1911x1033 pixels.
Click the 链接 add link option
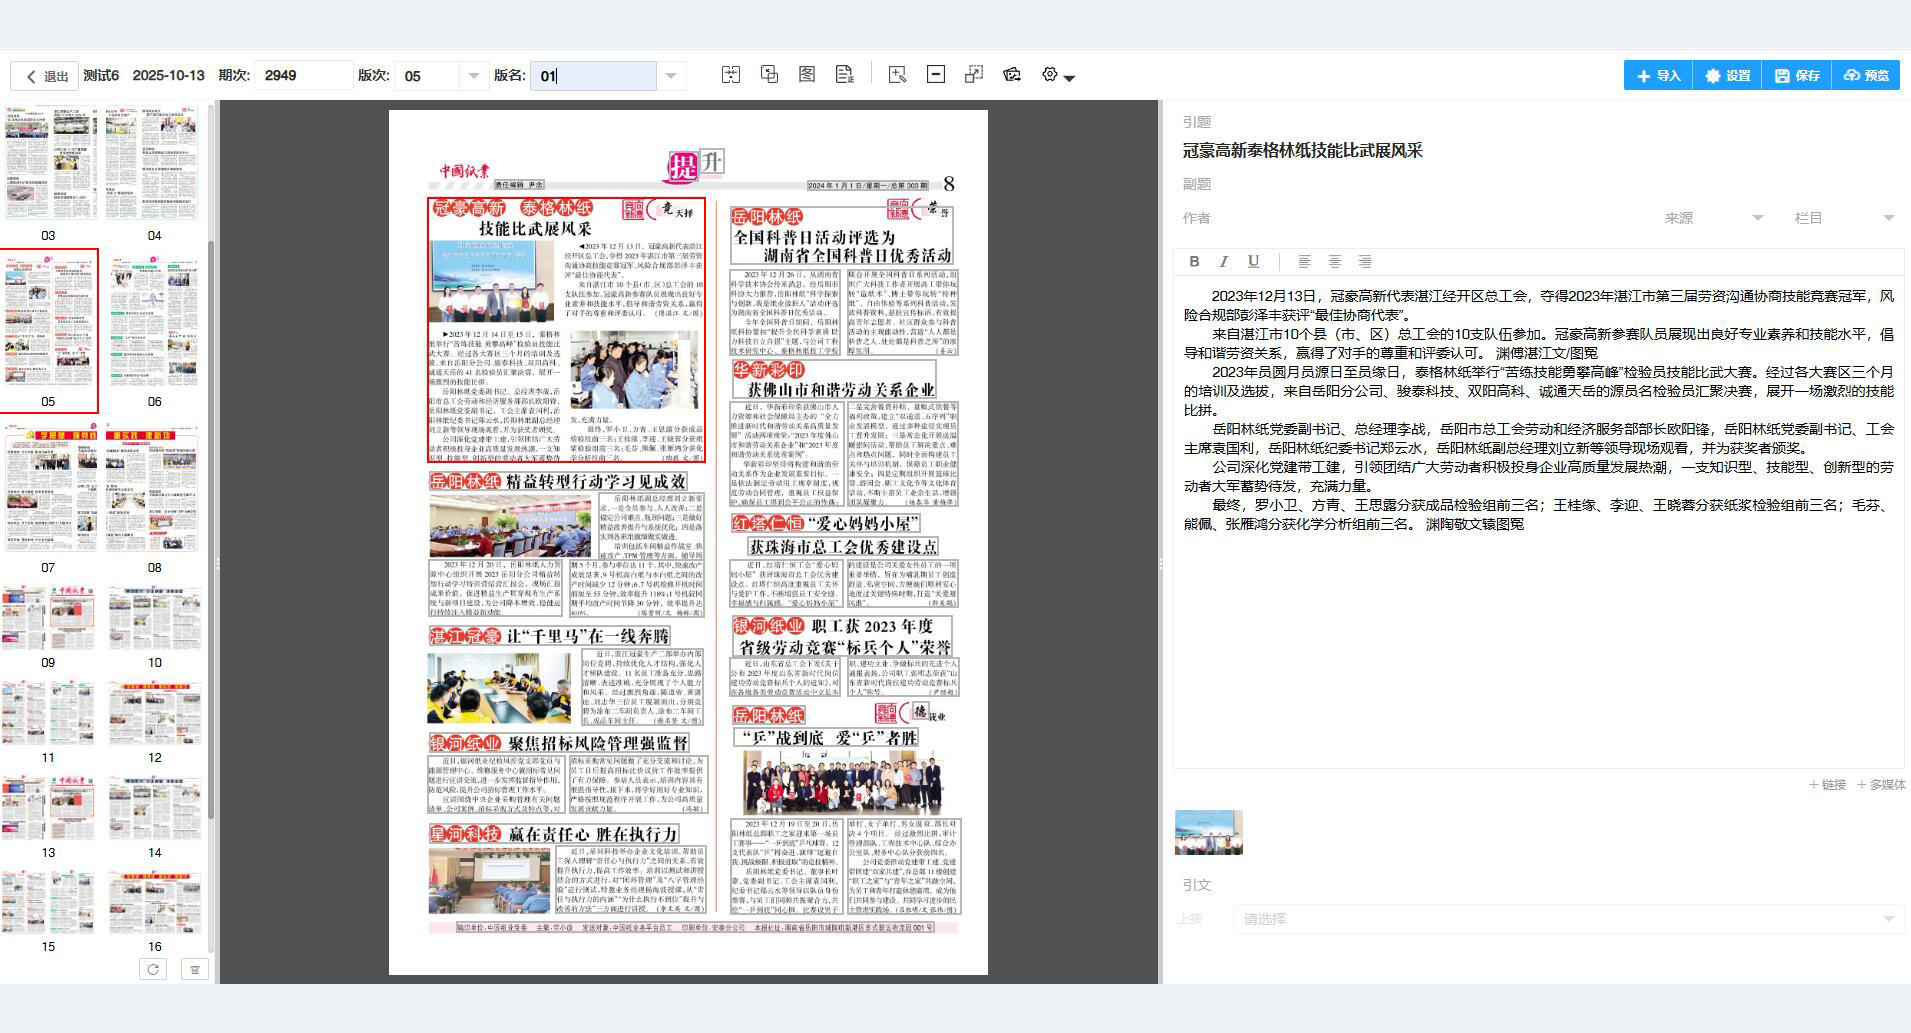(x=1827, y=785)
